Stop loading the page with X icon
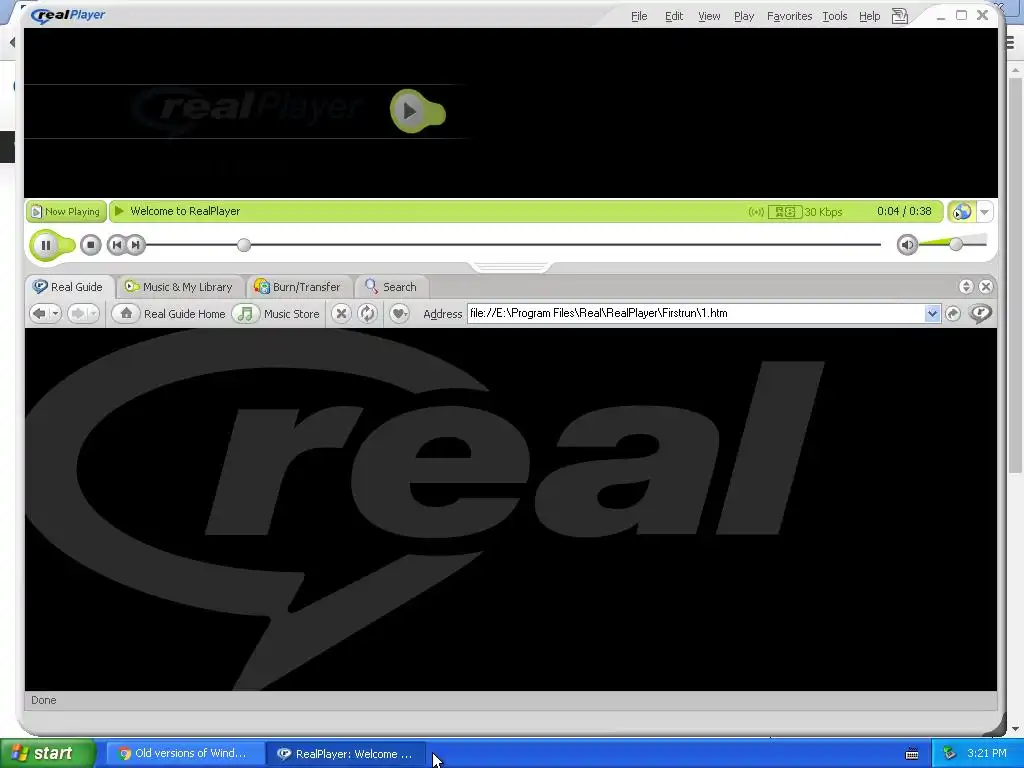 pyautogui.click(x=341, y=313)
